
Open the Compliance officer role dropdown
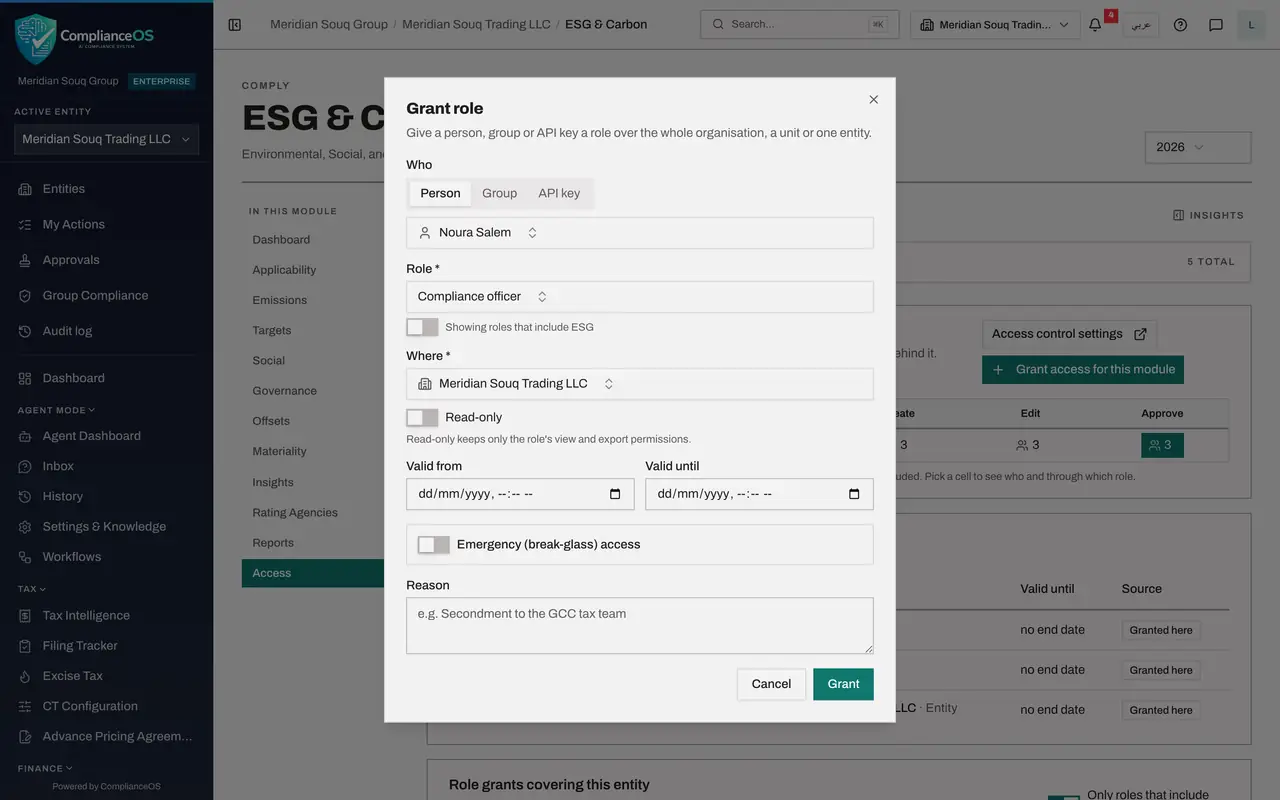(x=640, y=297)
